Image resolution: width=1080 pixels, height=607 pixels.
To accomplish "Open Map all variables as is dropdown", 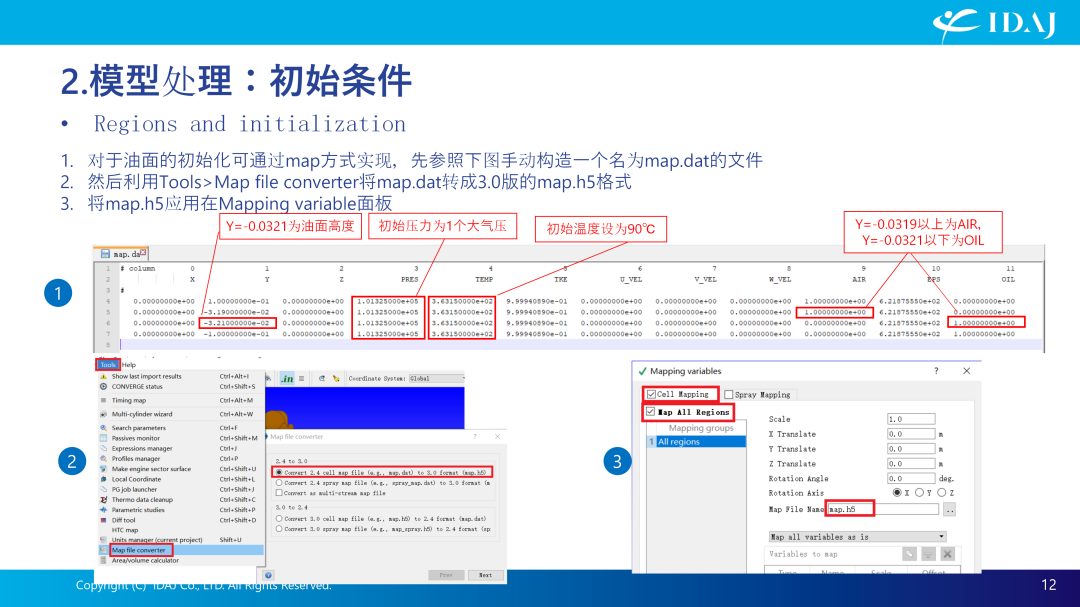I will tap(858, 537).
